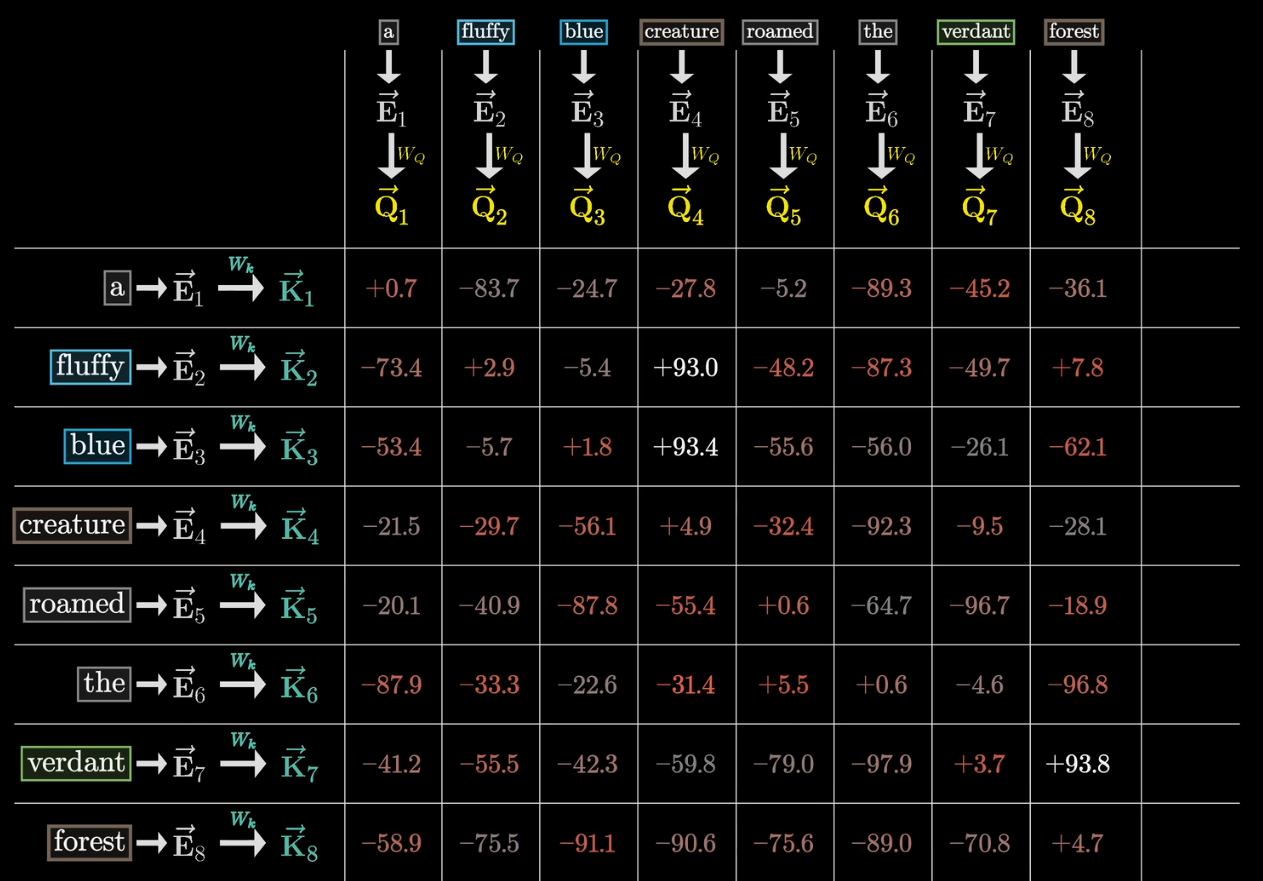The image size is (1263, 881).
Task: Click the "blue" token box in the left column
Action: 97,446
